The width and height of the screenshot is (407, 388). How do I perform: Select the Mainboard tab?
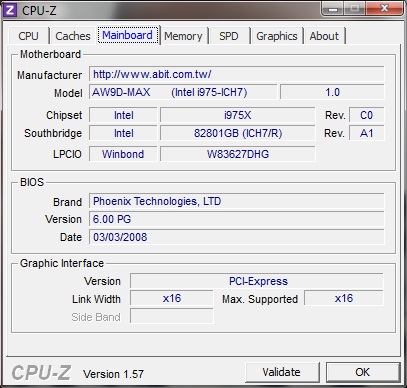pos(128,35)
